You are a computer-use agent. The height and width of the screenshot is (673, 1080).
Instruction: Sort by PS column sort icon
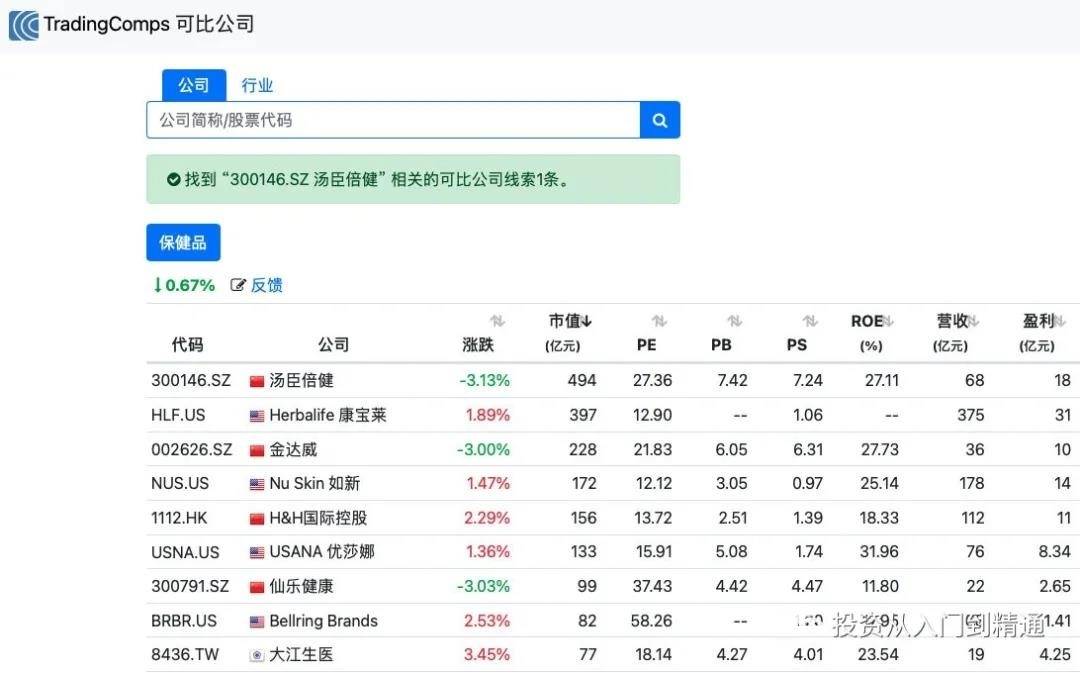click(810, 321)
